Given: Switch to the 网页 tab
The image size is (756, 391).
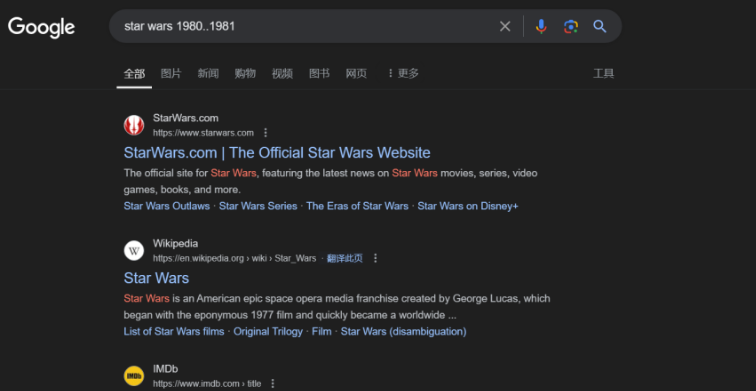Looking at the screenshot, I should [x=356, y=74].
